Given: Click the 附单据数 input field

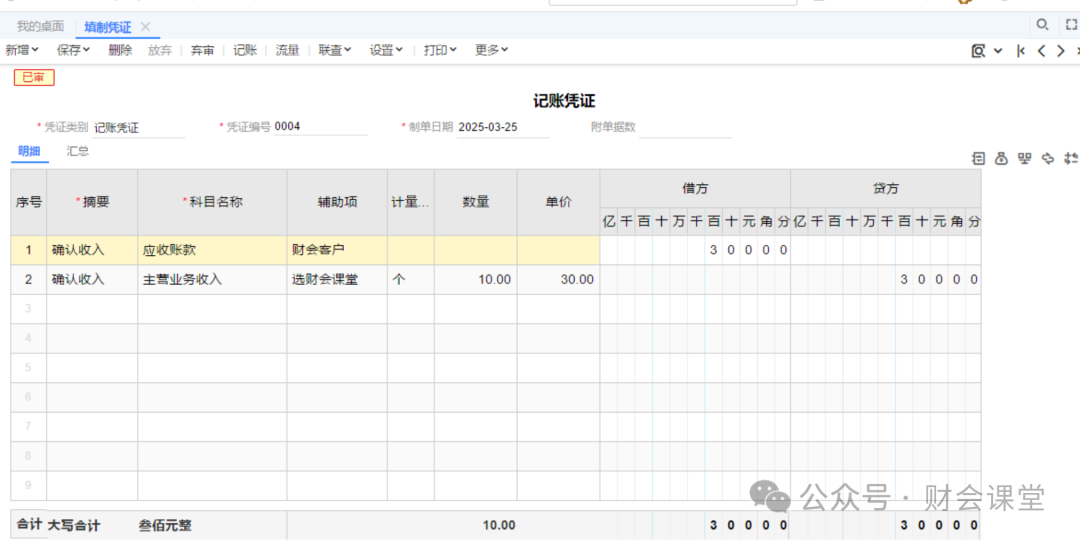Looking at the screenshot, I should coord(685,128).
